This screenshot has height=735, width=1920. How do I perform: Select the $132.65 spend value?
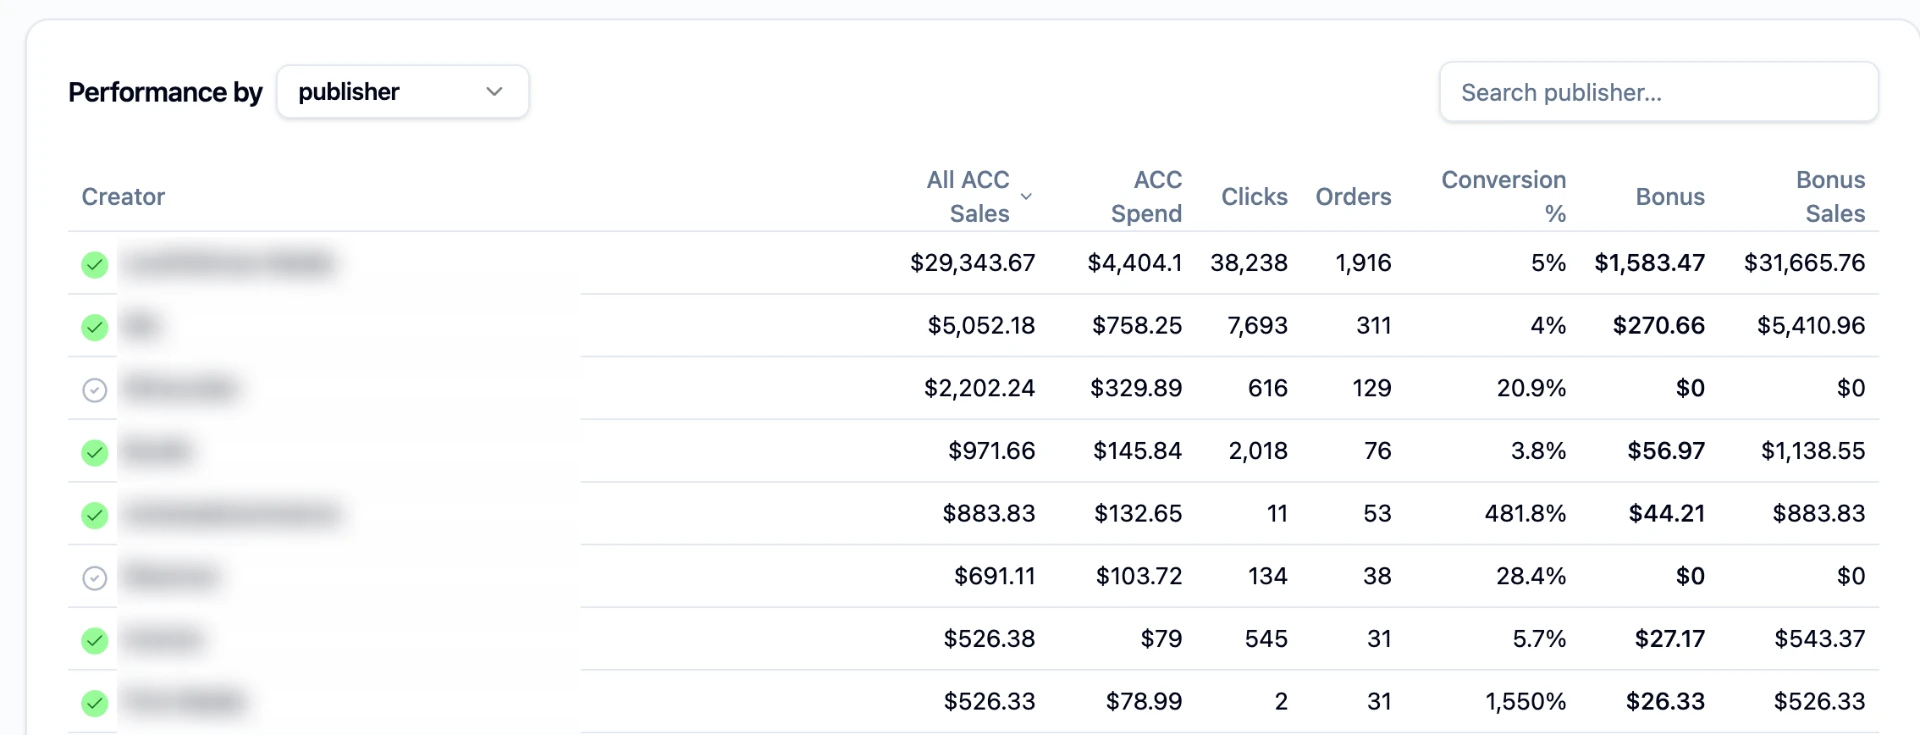click(x=1138, y=514)
